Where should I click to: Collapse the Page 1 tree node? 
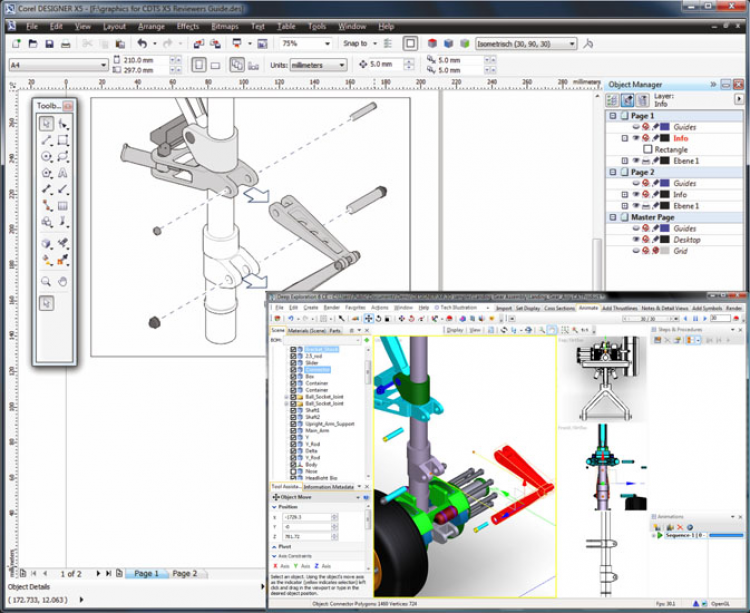tap(613, 116)
